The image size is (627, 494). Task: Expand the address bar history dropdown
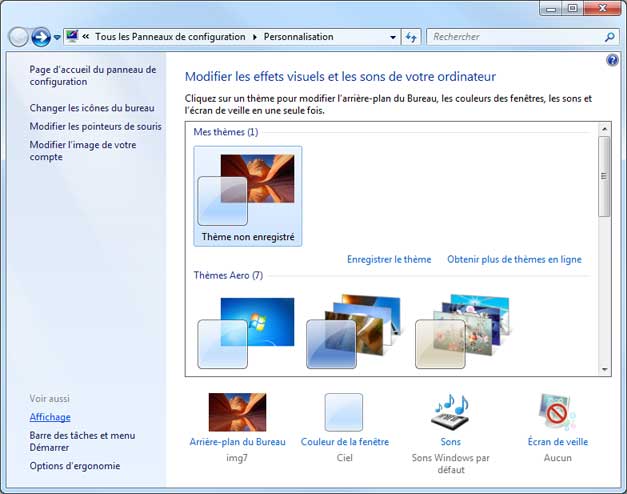pyautogui.click(x=393, y=37)
